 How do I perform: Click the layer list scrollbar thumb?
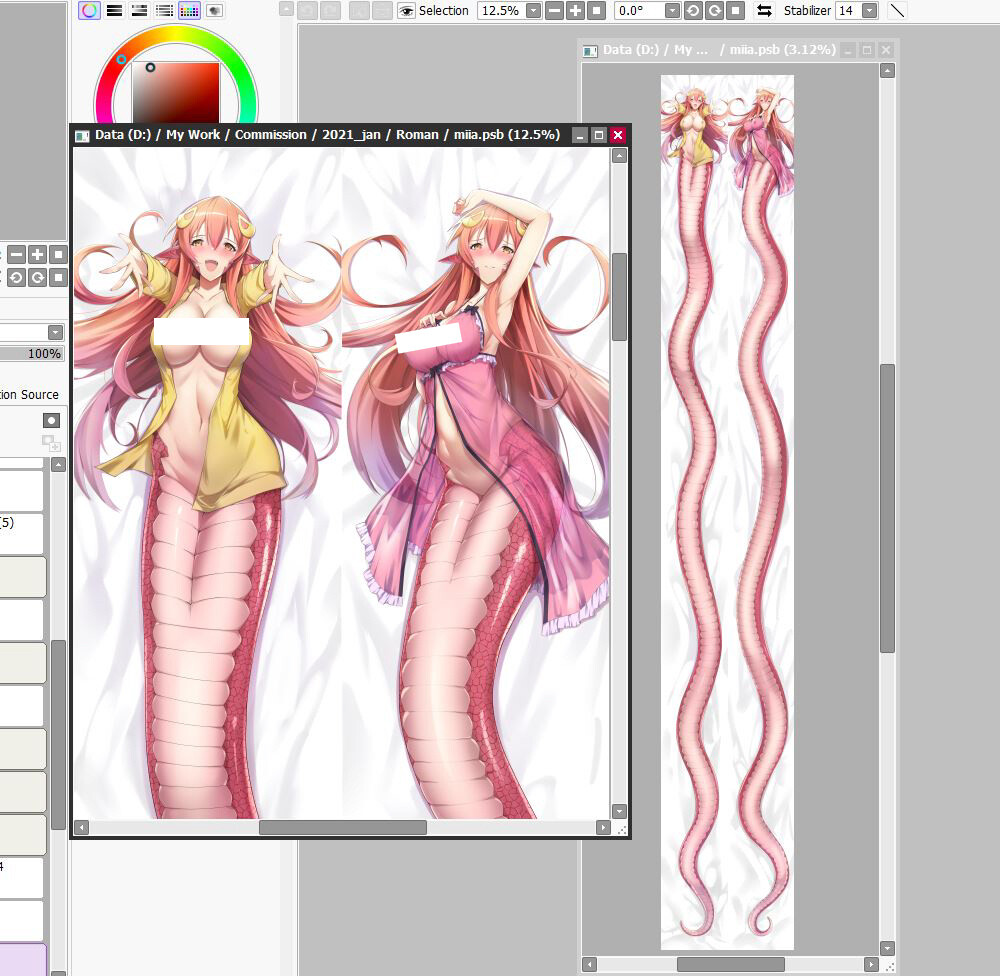point(59,735)
